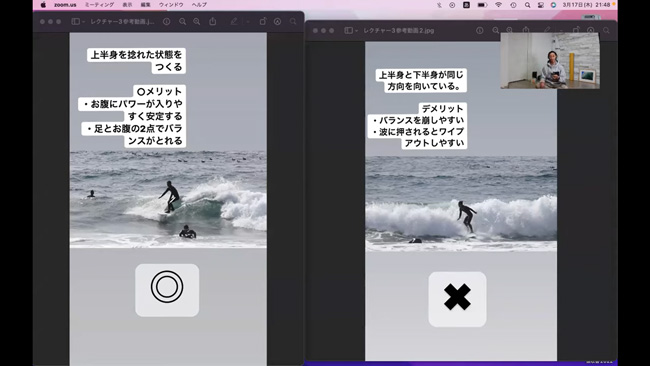Show Markup toolbar in レクチャー3参考動画2.jpg window
650x366 pixels.
point(591,30)
